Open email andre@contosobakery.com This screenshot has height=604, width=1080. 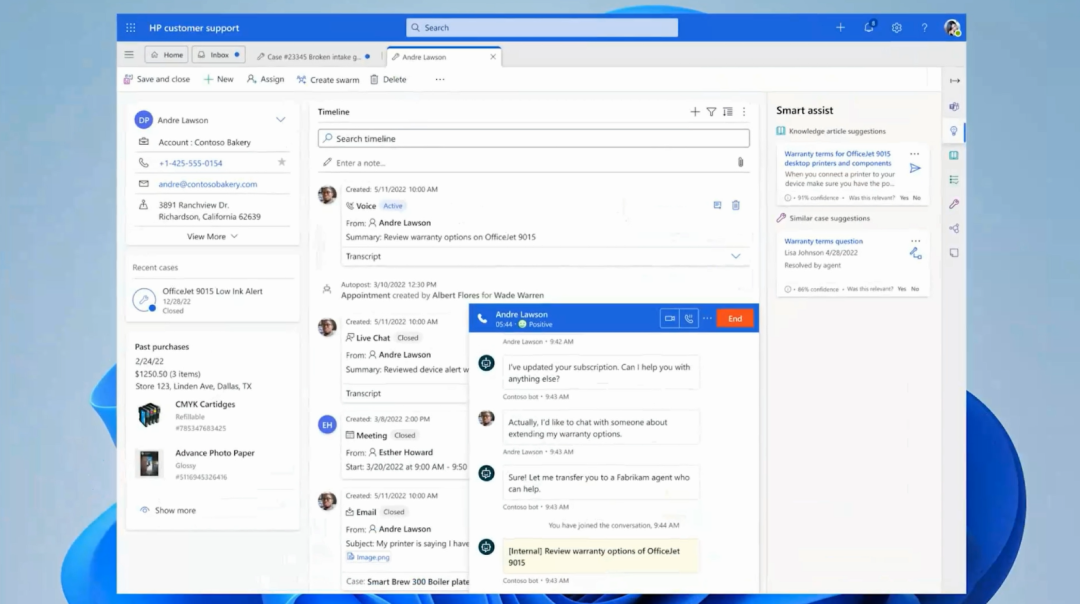click(207, 184)
